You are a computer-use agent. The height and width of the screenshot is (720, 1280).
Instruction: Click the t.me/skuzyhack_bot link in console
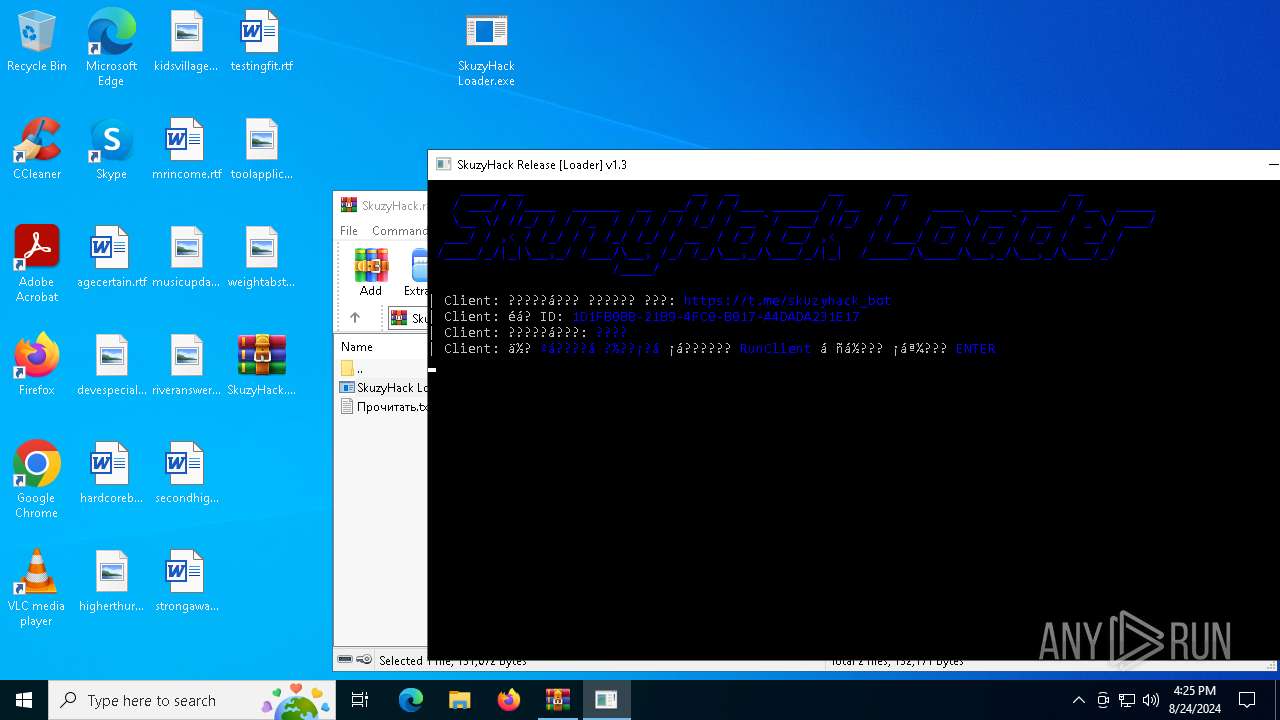(787, 300)
